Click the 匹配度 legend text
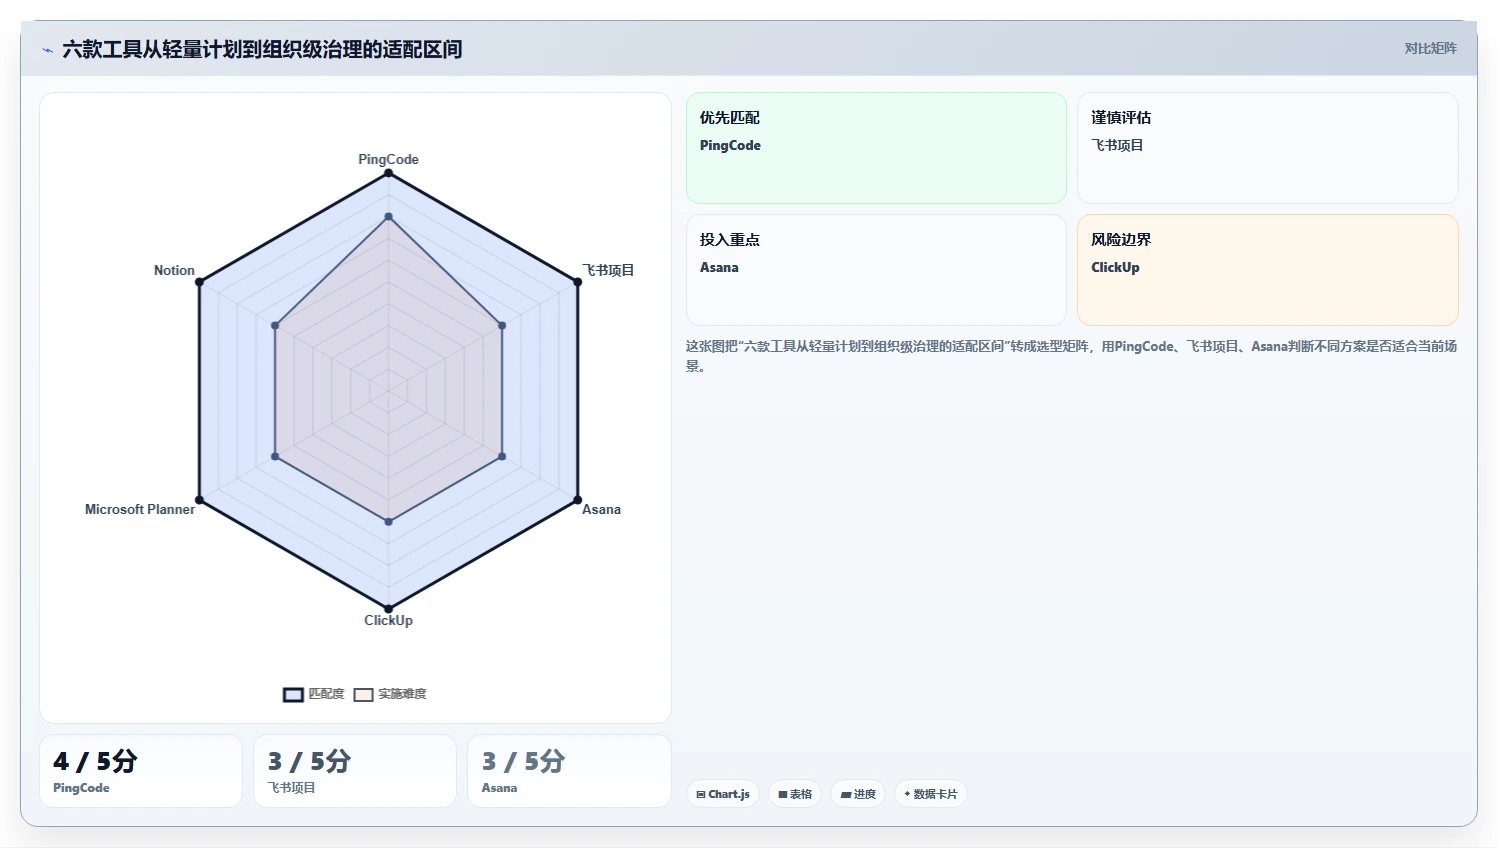The height and width of the screenshot is (848, 1498). click(326, 694)
